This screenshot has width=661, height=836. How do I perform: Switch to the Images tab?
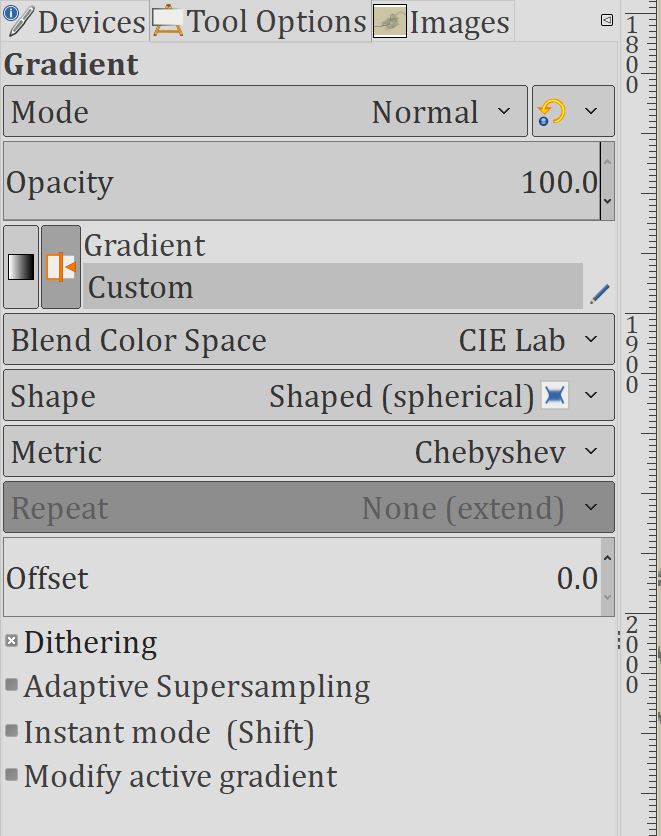click(x=441, y=22)
